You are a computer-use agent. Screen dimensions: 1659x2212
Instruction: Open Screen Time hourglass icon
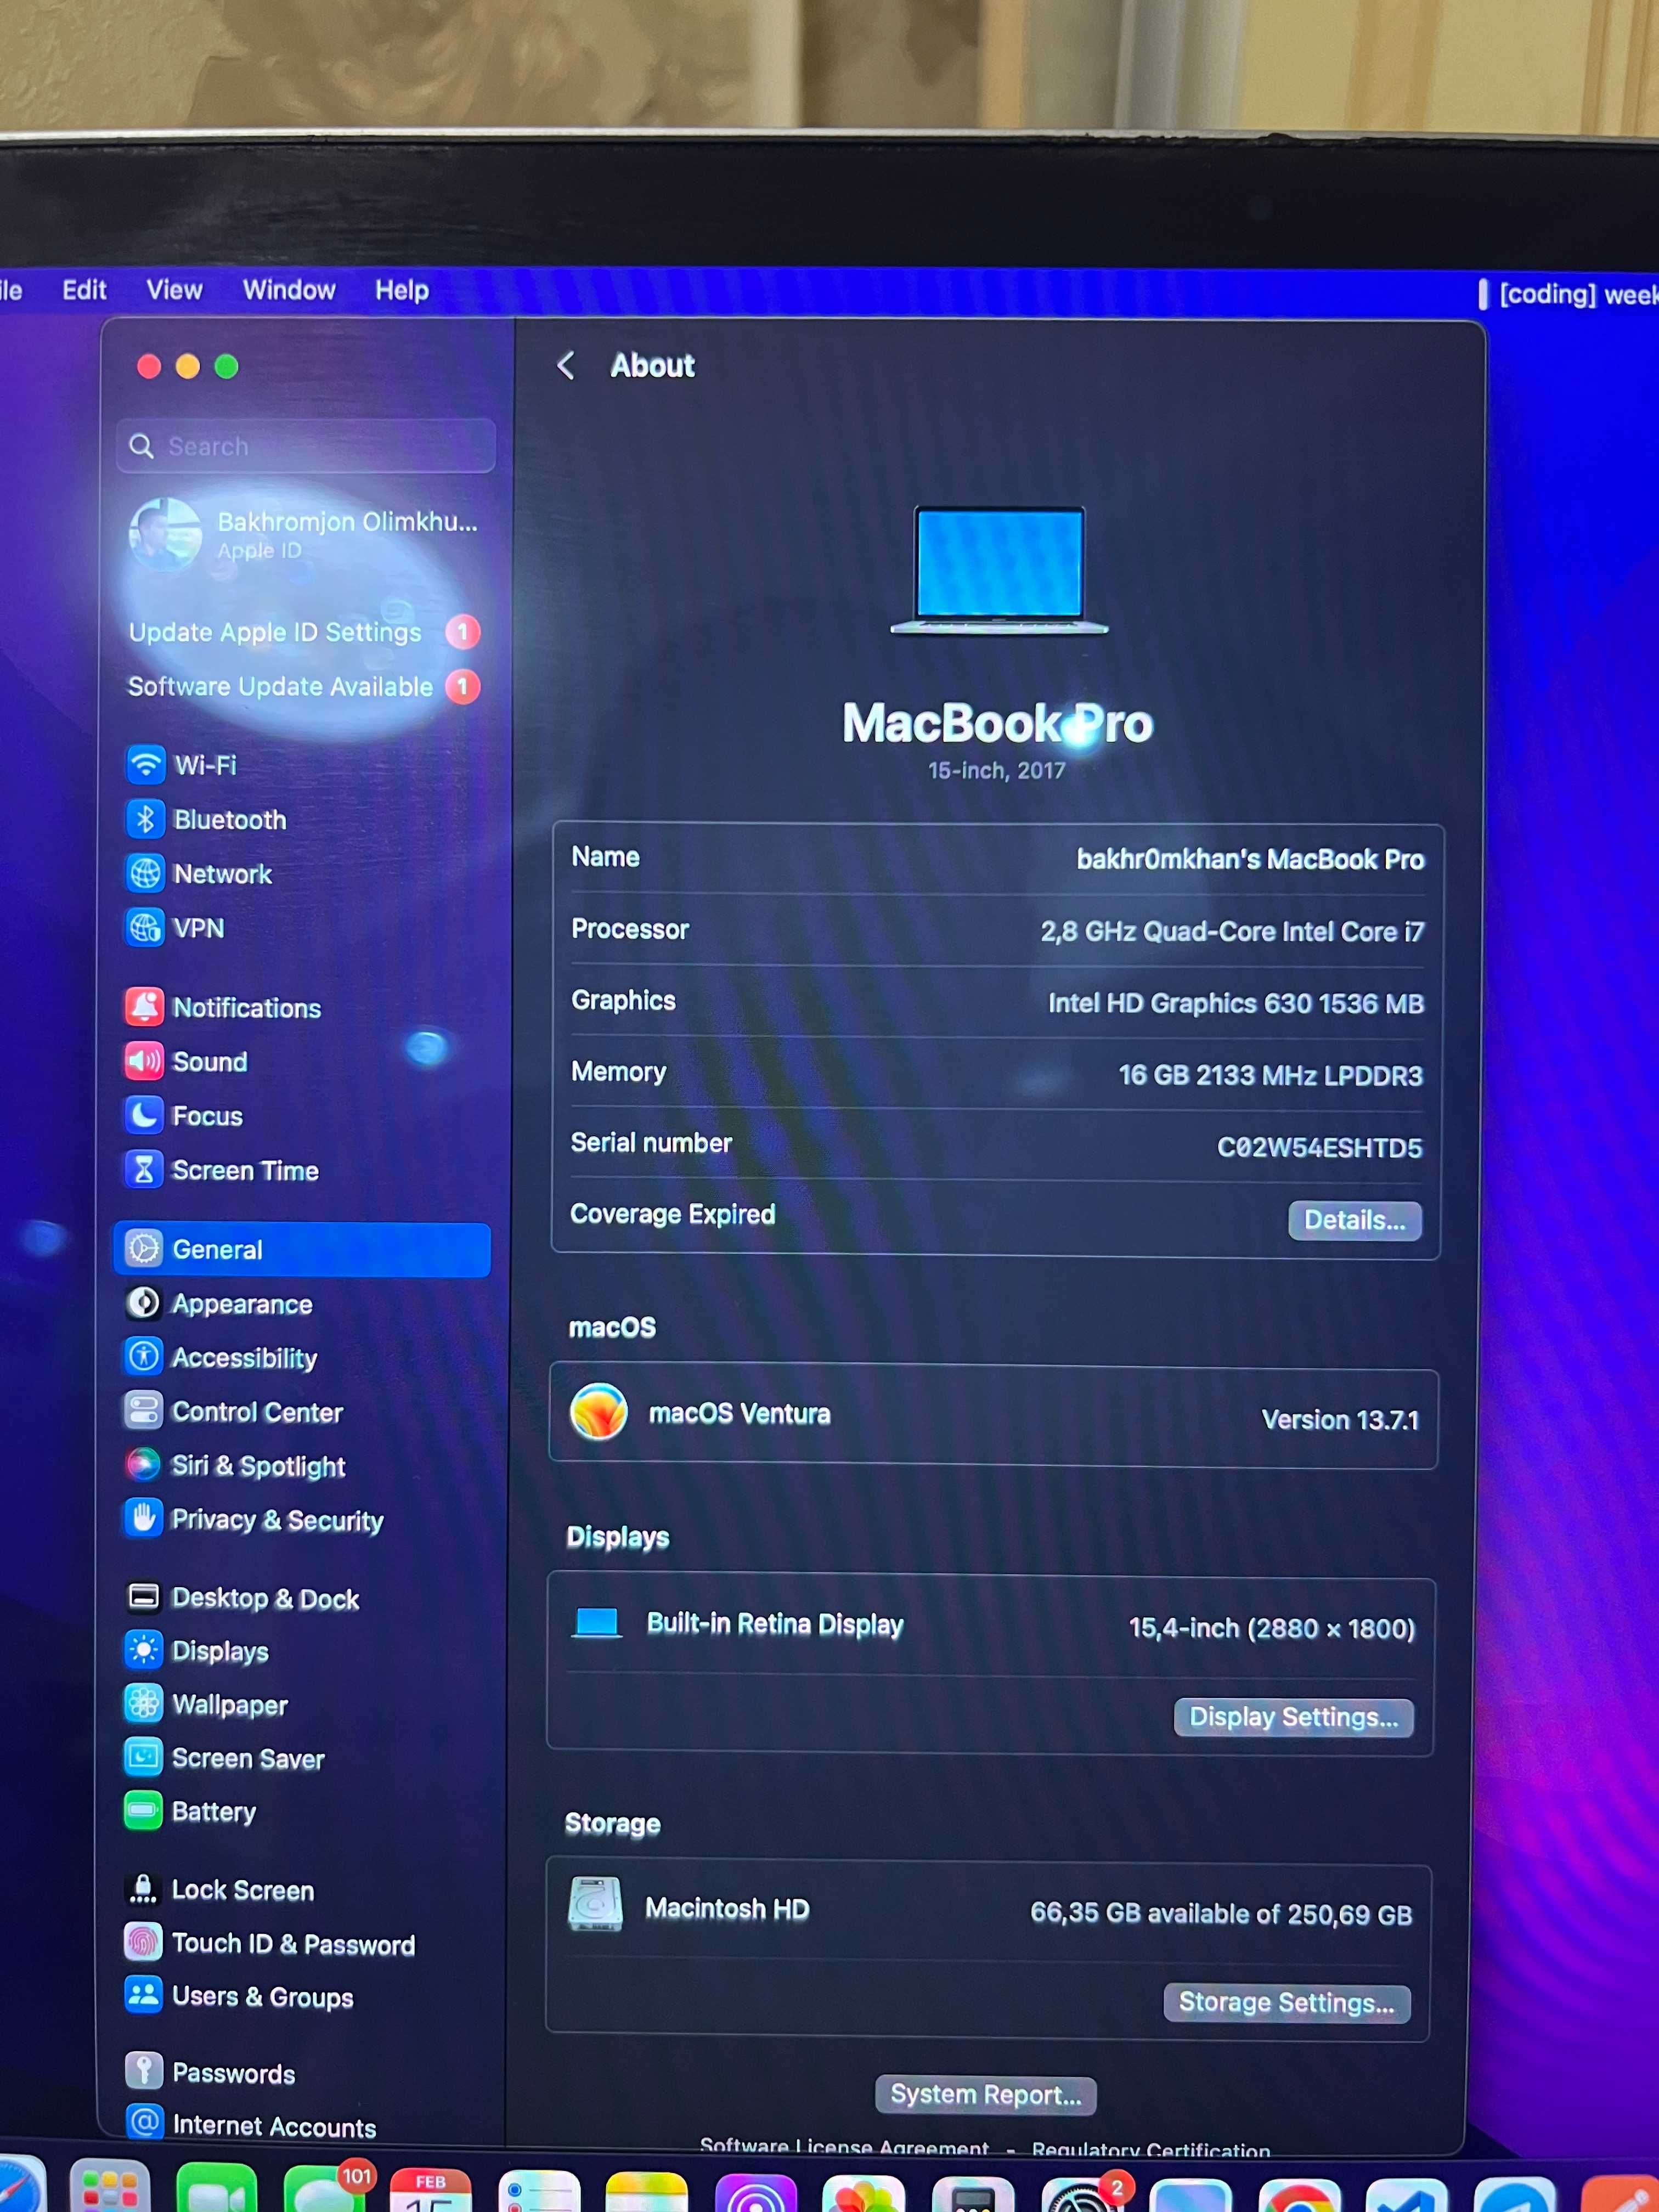(144, 1169)
